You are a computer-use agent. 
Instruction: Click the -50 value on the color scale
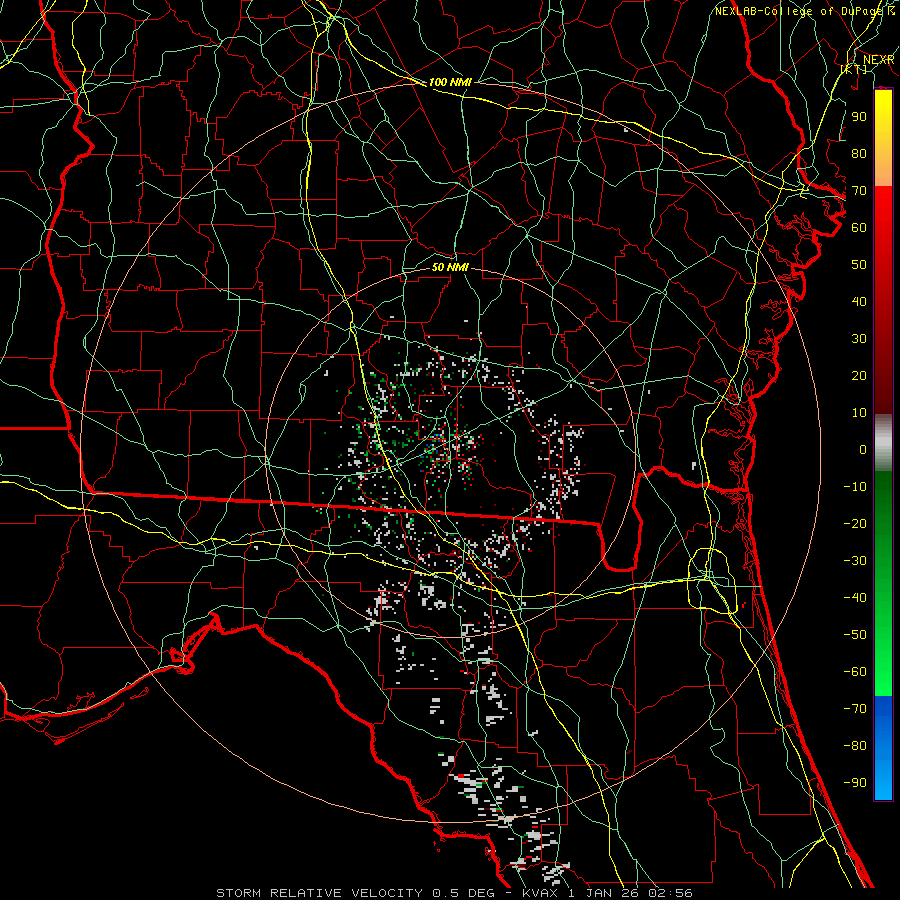pyautogui.click(x=855, y=635)
